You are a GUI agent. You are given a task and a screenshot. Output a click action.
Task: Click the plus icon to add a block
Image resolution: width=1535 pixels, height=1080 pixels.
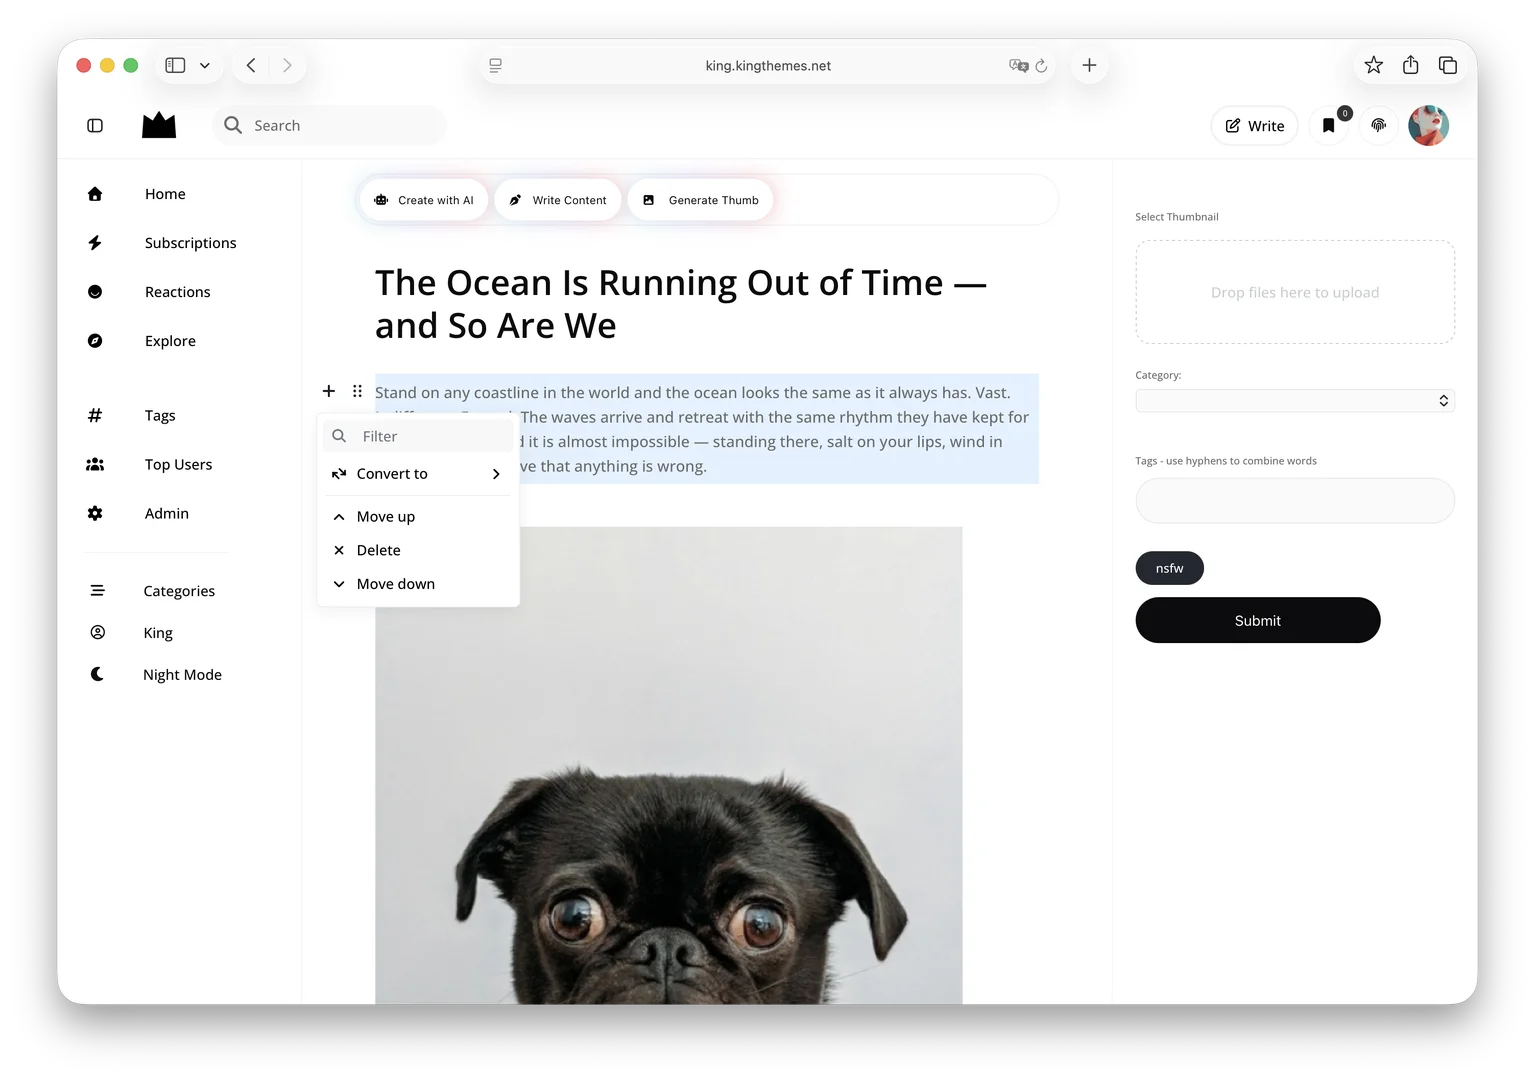pos(329,391)
